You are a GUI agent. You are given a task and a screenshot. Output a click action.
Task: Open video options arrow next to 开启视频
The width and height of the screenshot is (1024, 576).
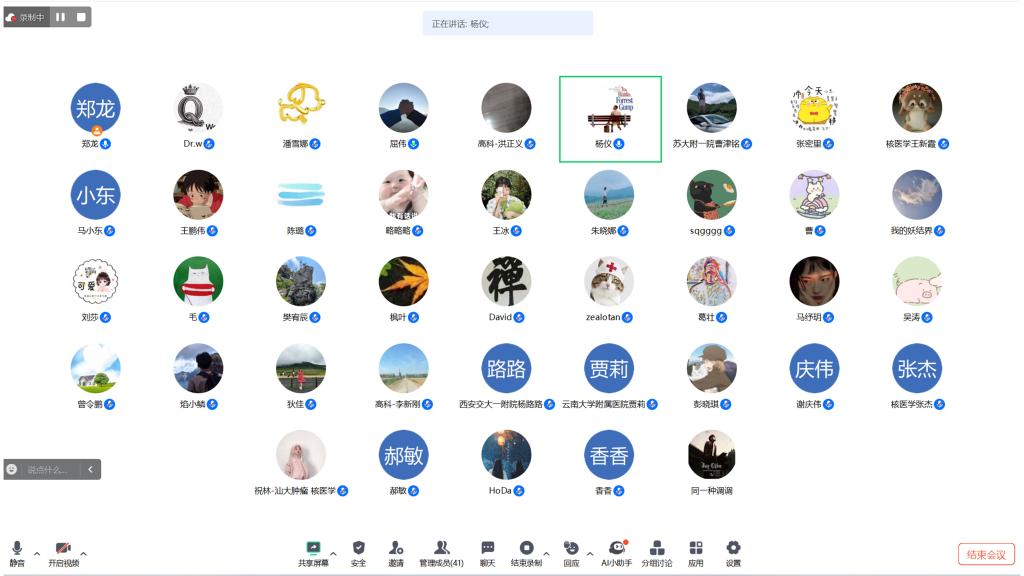click(x=83, y=553)
